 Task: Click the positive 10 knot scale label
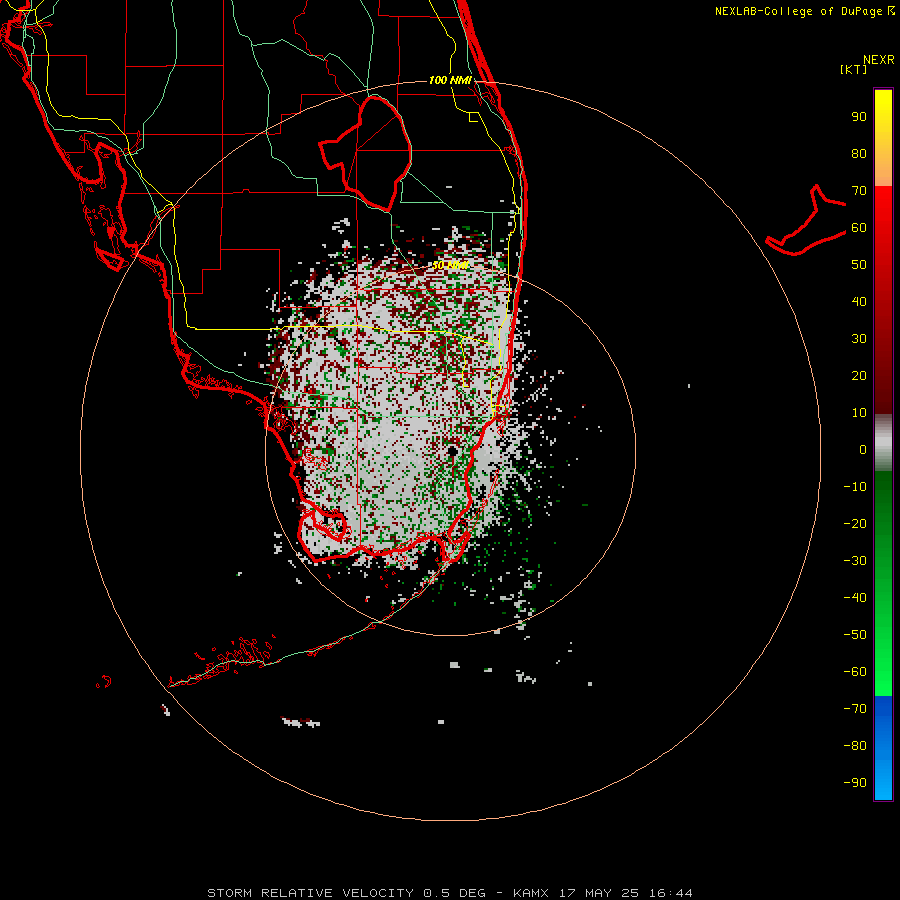[x=859, y=413]
